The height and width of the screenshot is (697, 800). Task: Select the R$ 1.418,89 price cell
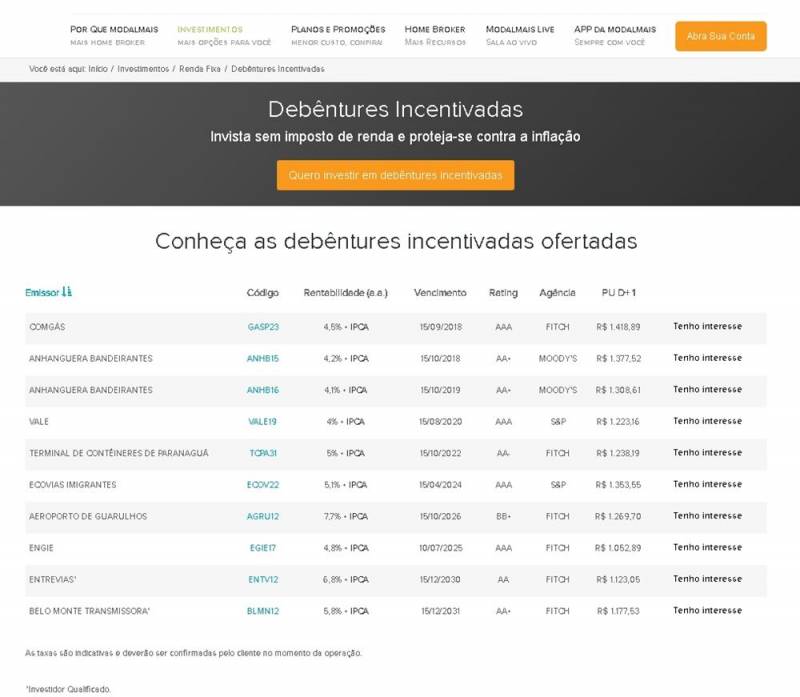(618, 327)
